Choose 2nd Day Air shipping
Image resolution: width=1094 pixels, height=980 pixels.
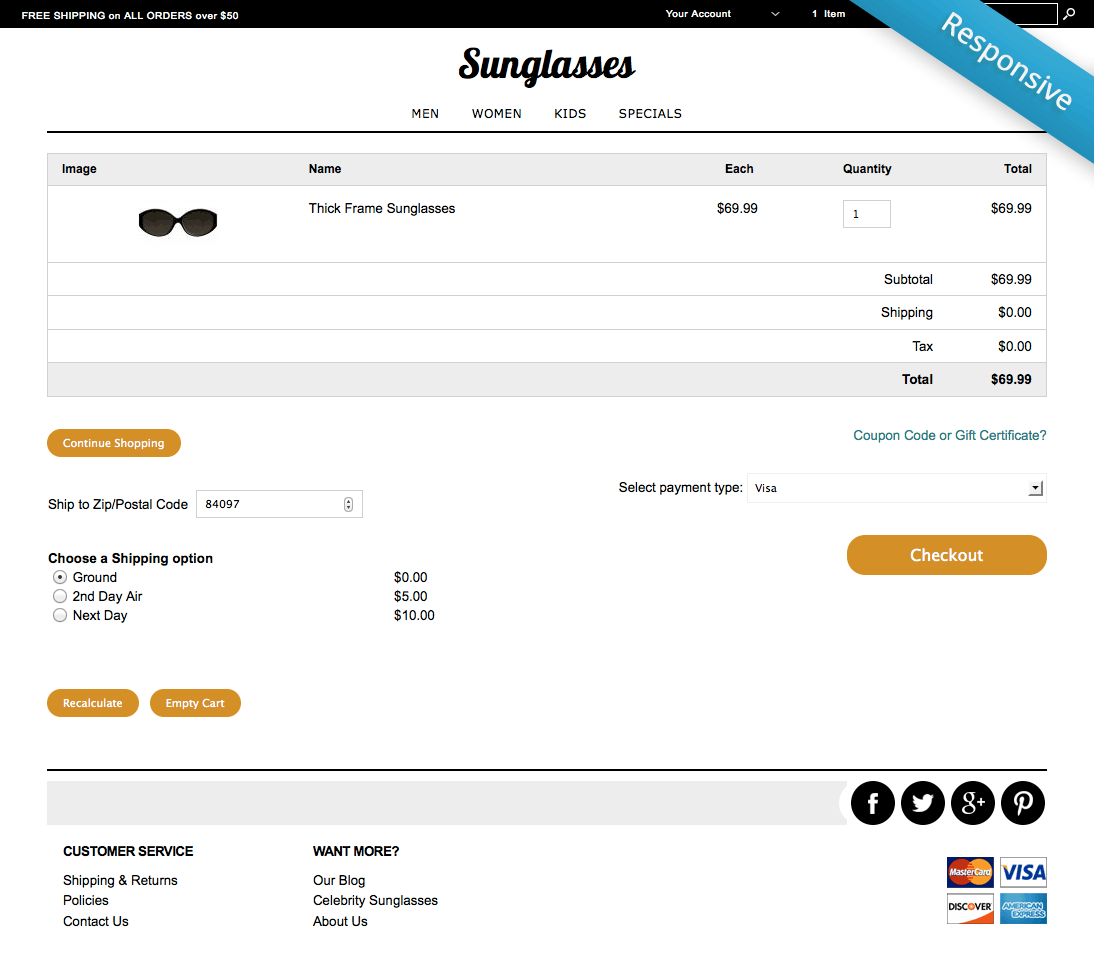60,596
